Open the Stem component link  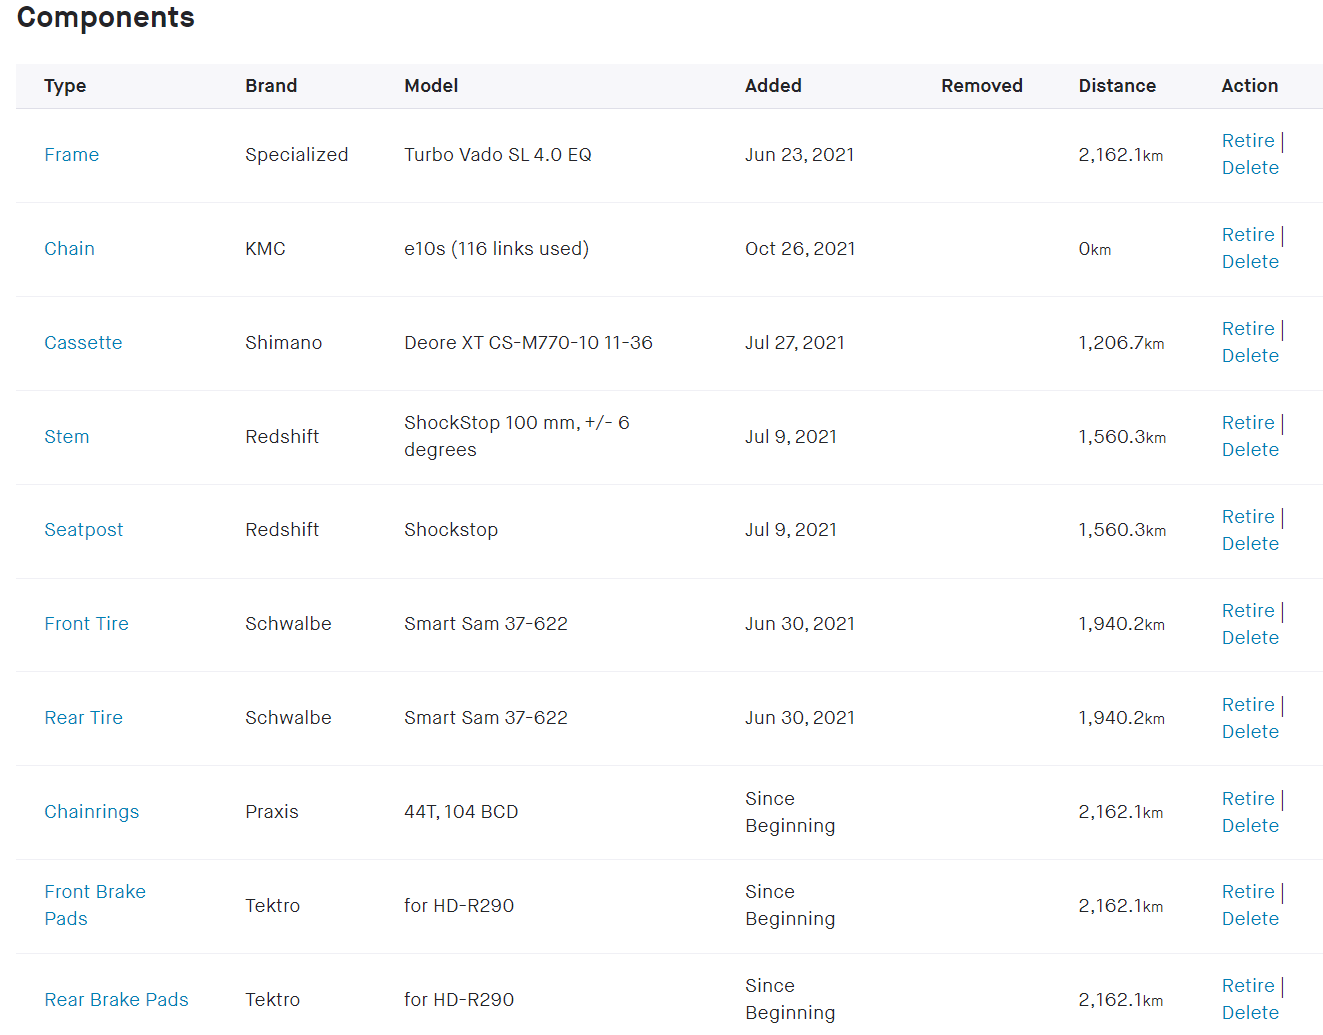click(66, 437)
